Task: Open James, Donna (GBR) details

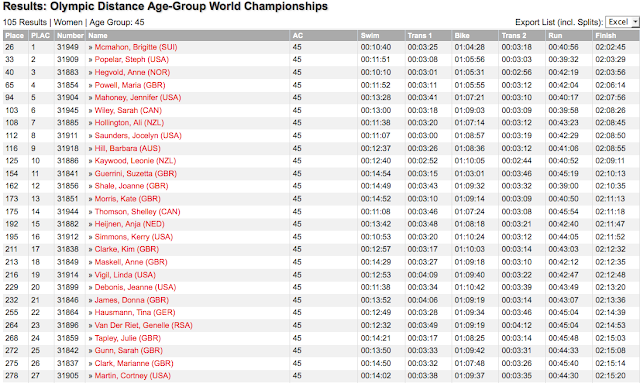Action: point(131,300)
